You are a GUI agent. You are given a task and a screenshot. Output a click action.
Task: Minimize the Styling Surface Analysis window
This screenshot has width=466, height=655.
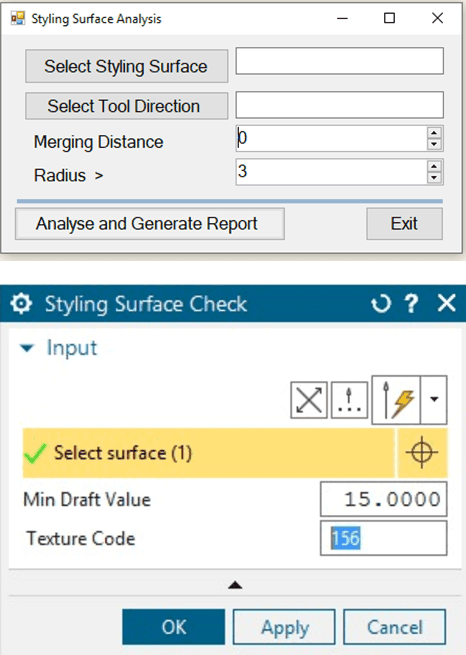[x=342, y=18]
